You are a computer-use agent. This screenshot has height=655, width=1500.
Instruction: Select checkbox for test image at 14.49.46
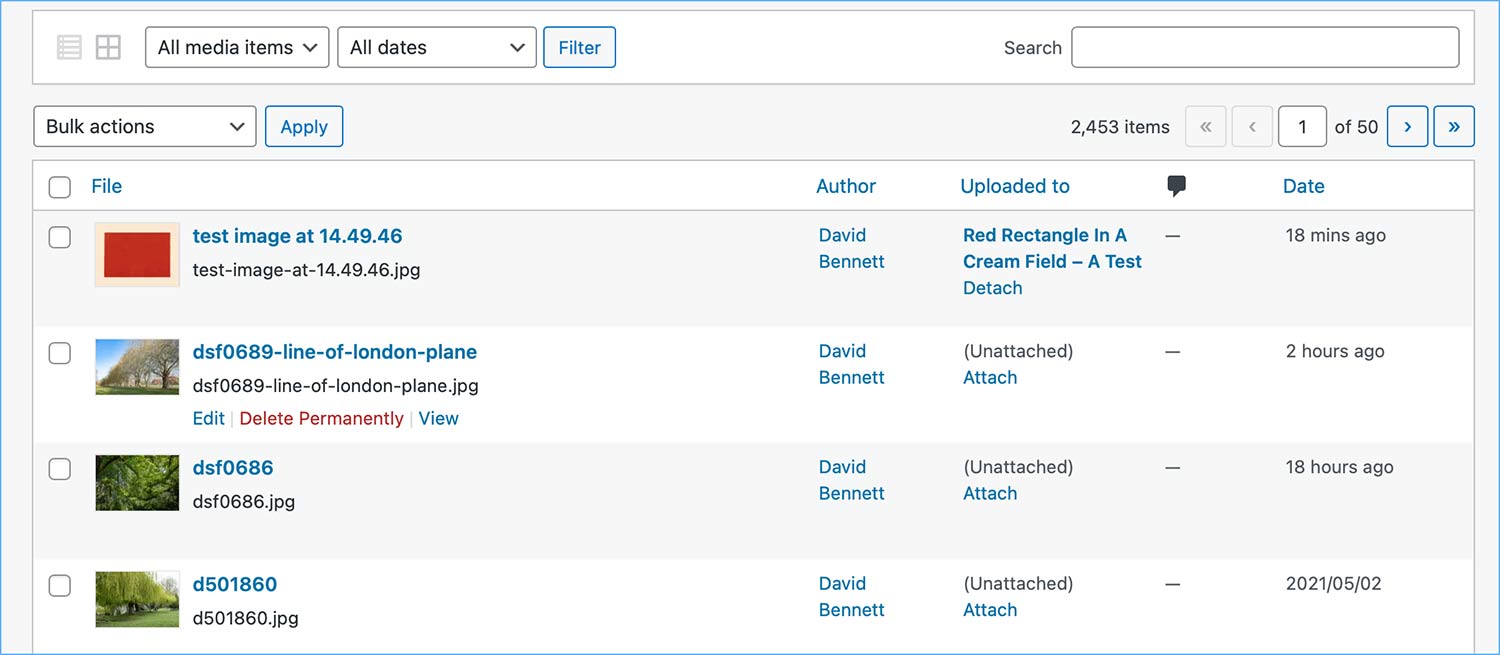pyautogui.click(x=60, y=237)
